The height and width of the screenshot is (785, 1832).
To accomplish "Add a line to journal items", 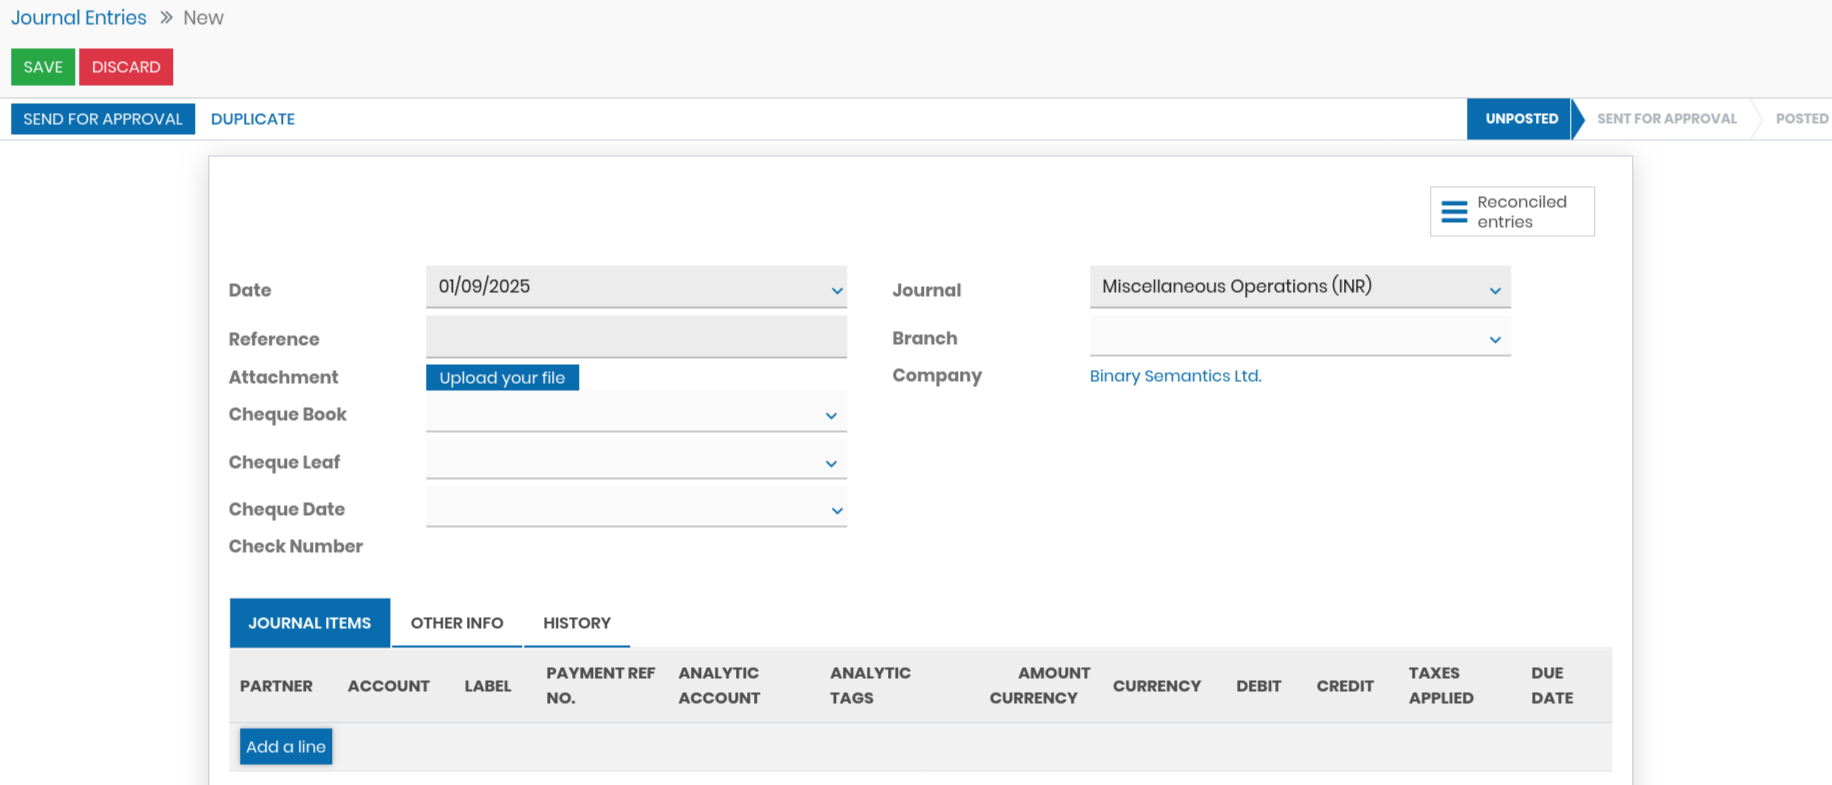I will (x=286, y=747).
